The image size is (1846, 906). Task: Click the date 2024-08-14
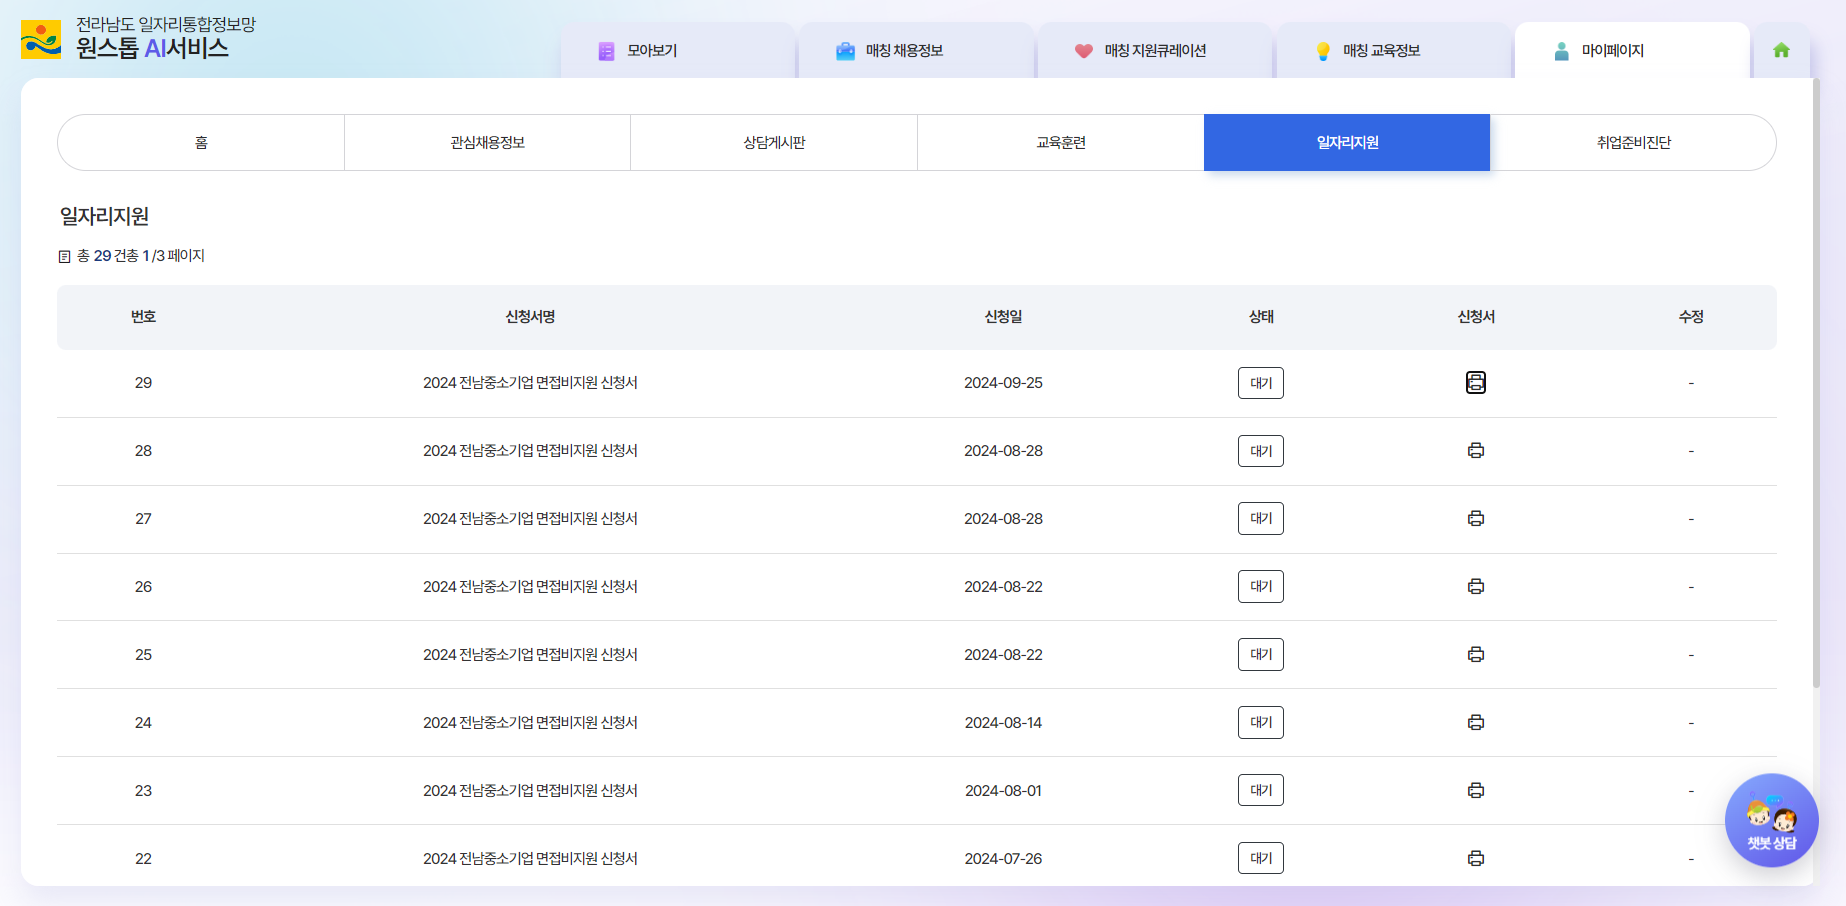[1003, 723]
